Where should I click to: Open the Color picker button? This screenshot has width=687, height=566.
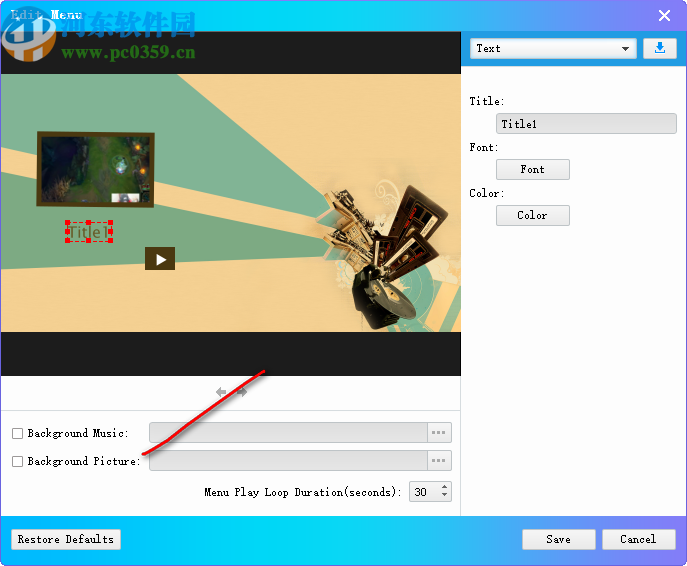[533, 215]
